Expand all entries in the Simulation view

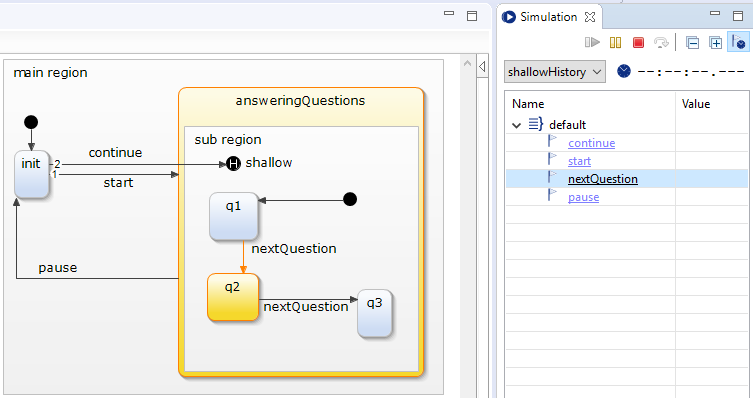[x=716, y=43]
